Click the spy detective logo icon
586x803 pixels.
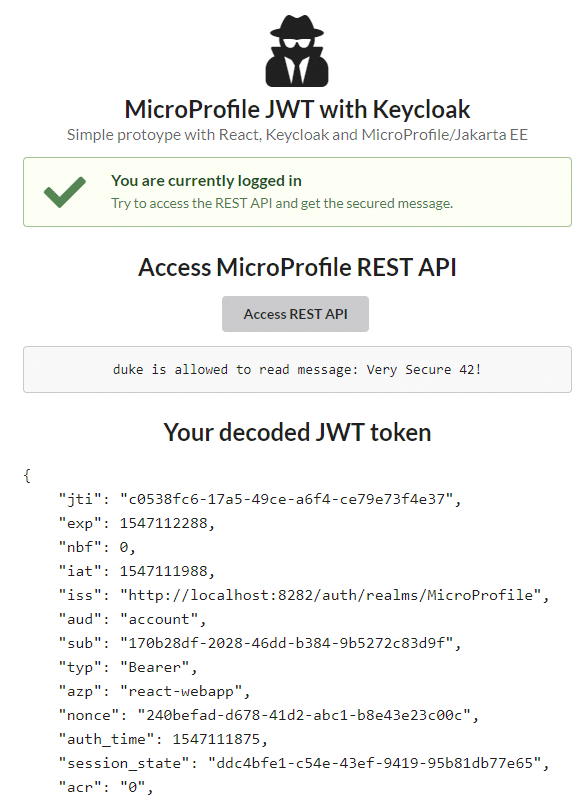[297, 51]
